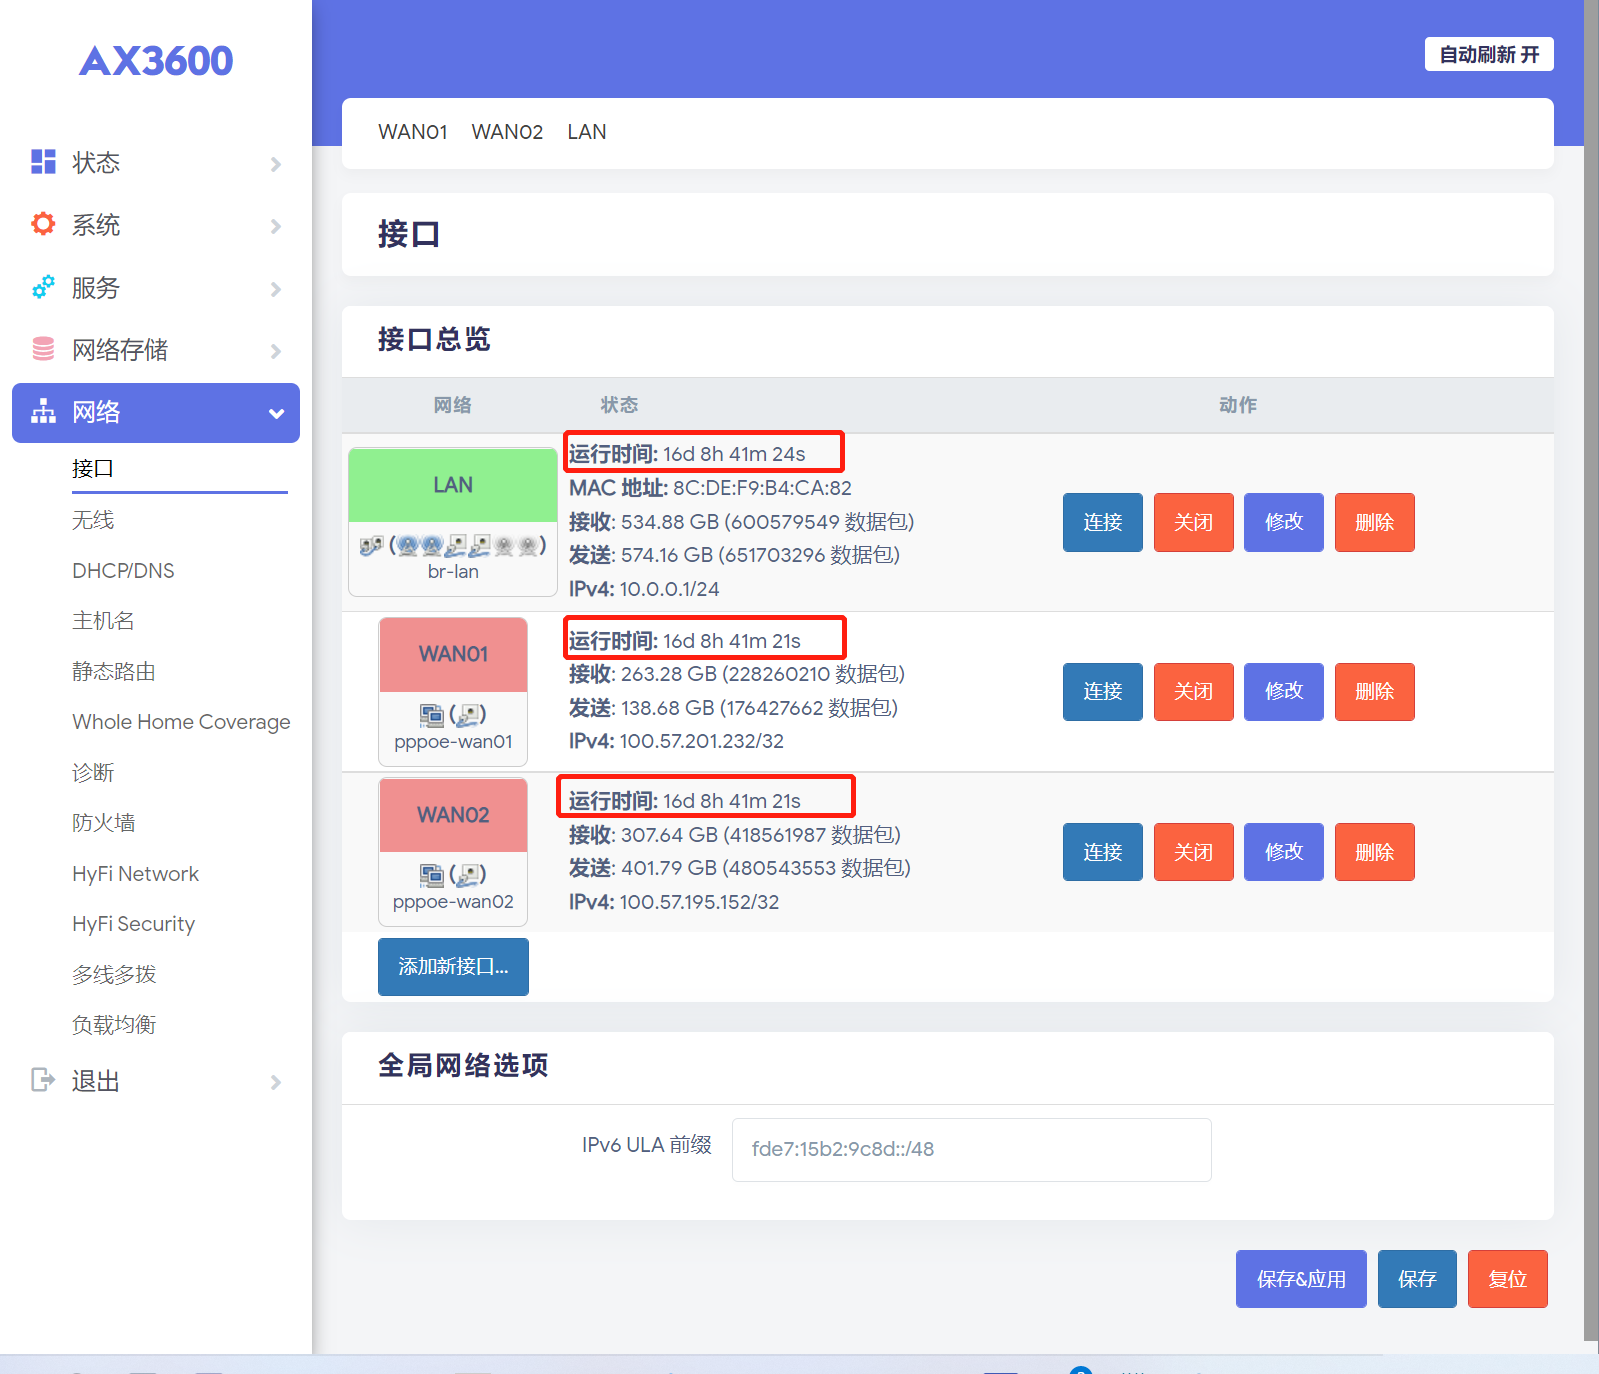Toggle the auto refresh button
Screen dimensions: 1599x1374
[1488, 54]
